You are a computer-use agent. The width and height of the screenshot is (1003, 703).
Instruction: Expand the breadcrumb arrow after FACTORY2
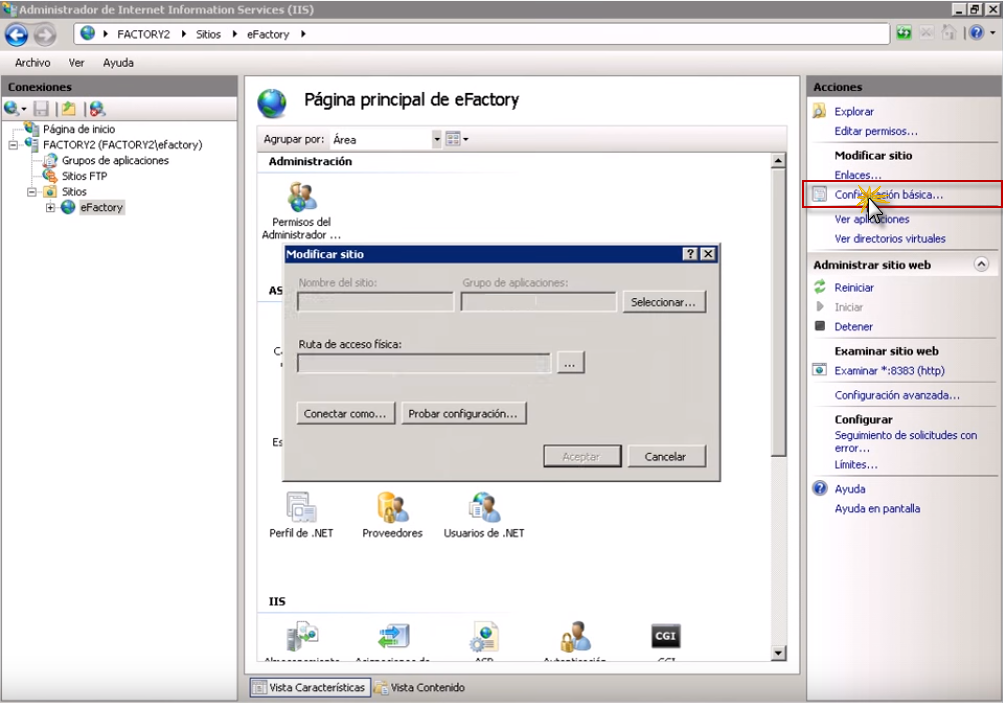click(x=184, y=34)
